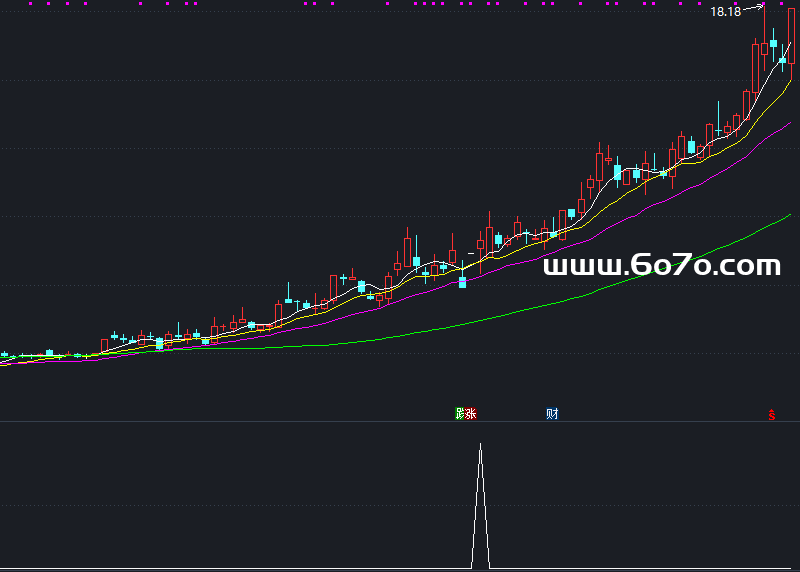Click the peak of the white indicator spike

click(x=480, y=445)
